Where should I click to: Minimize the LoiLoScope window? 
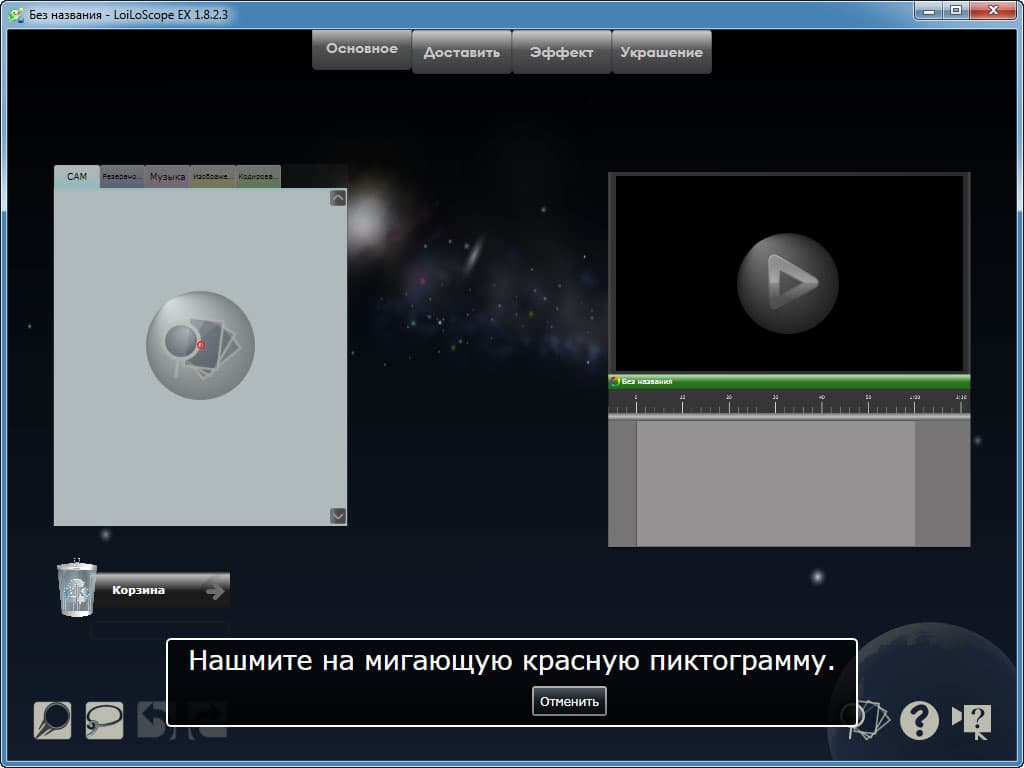928,11
